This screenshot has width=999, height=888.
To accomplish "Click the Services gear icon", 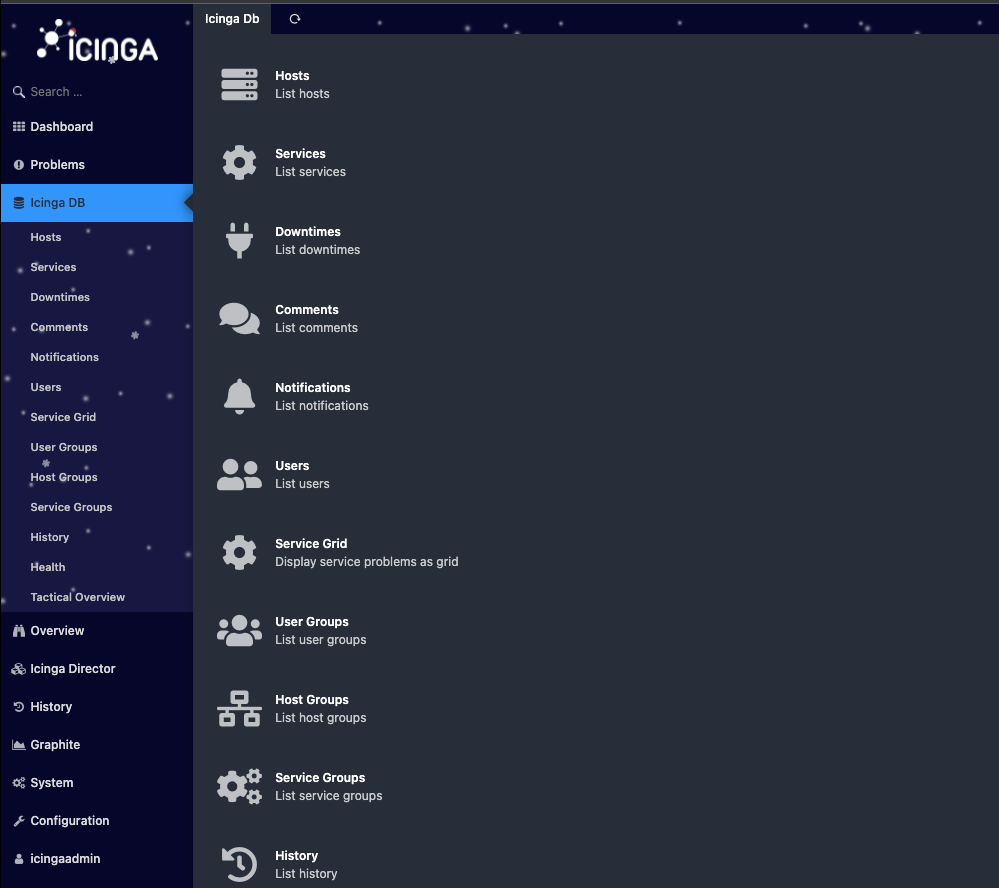I will coord(240,162).
